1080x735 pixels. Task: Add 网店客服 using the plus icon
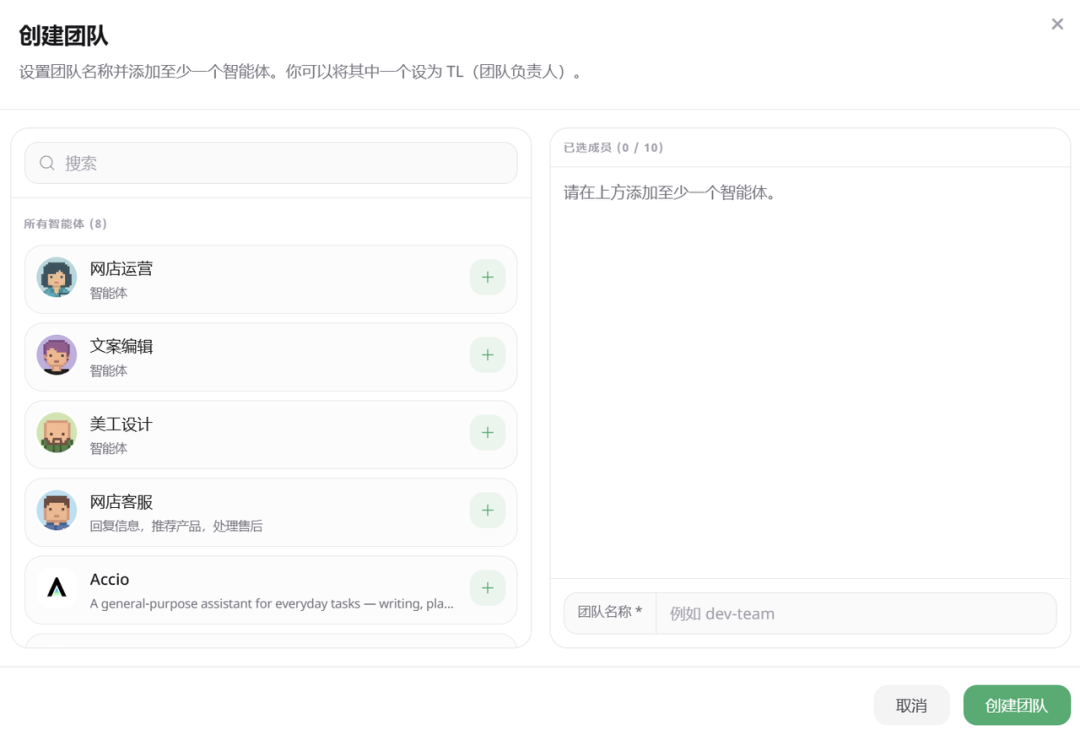point(487,511)
